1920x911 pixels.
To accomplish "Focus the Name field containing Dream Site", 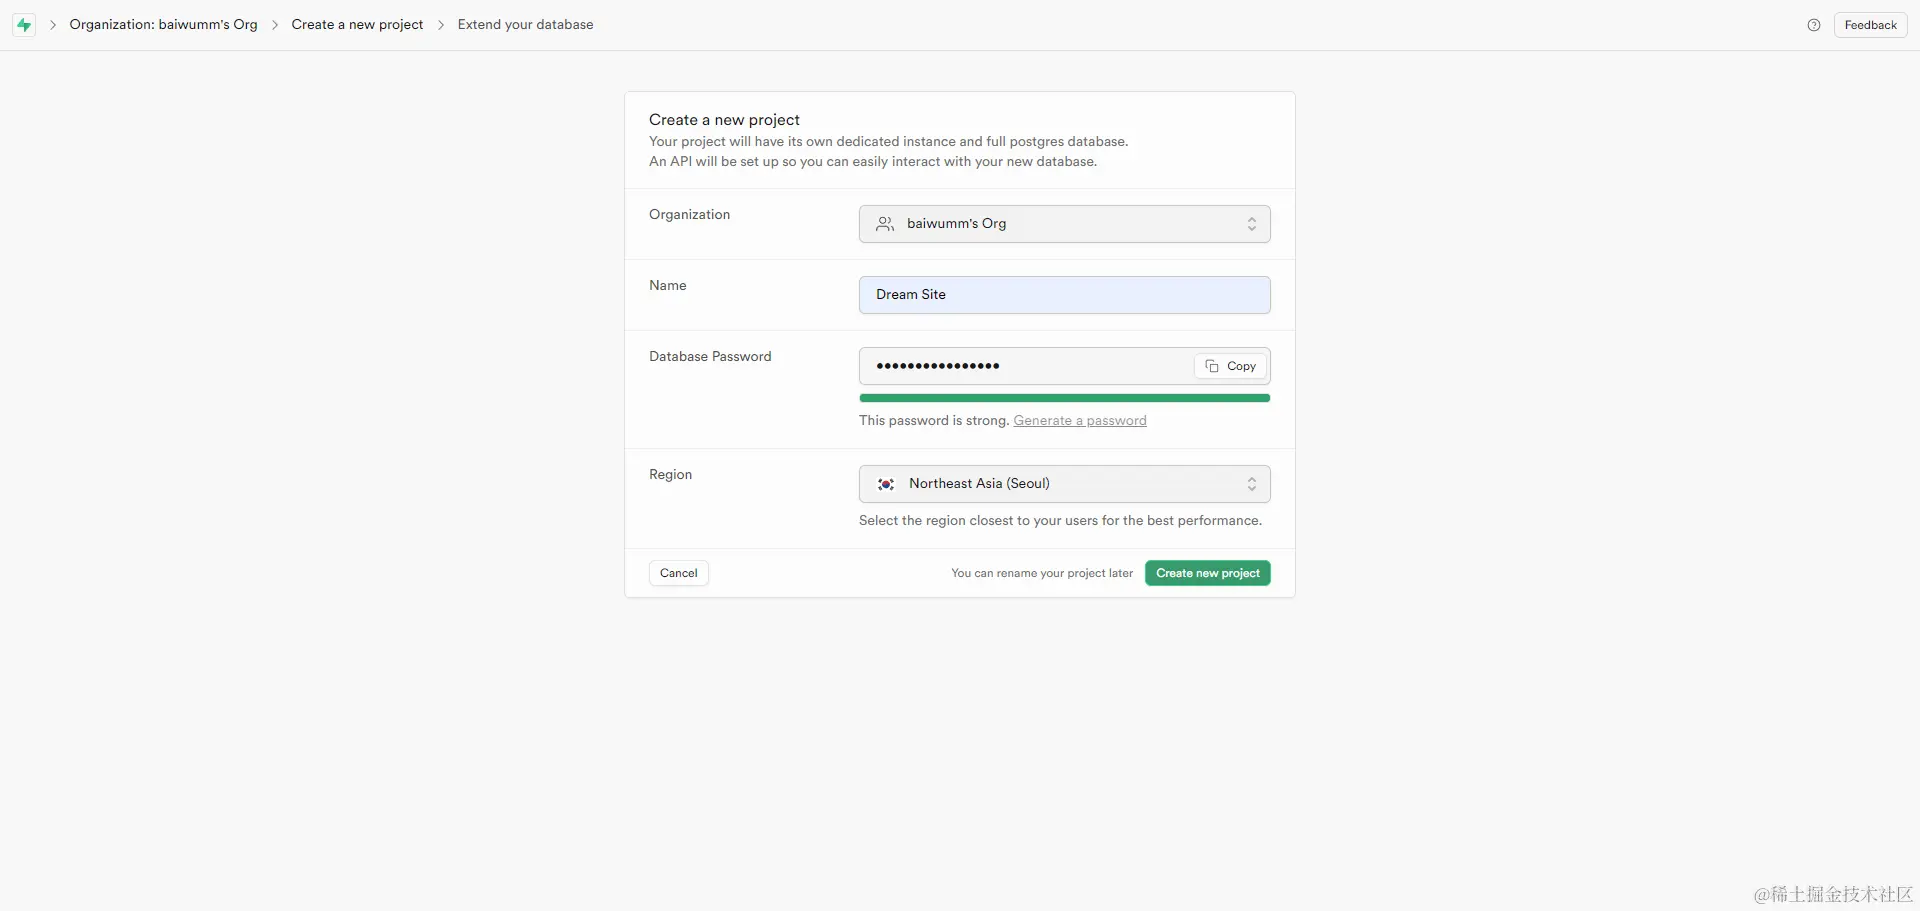I will click(x=1065, y=295).
